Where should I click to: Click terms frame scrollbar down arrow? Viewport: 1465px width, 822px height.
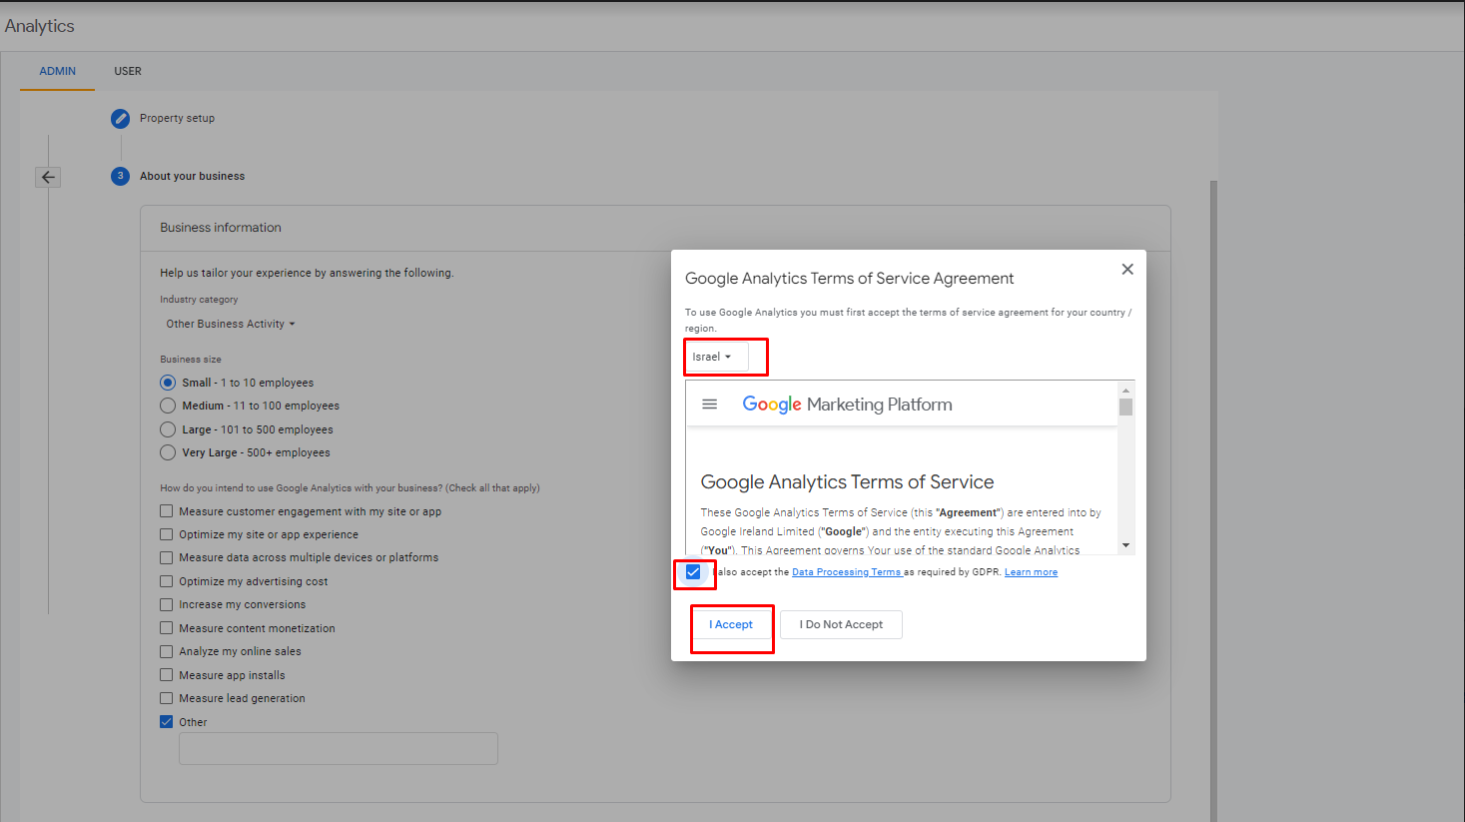(1126, 545)
